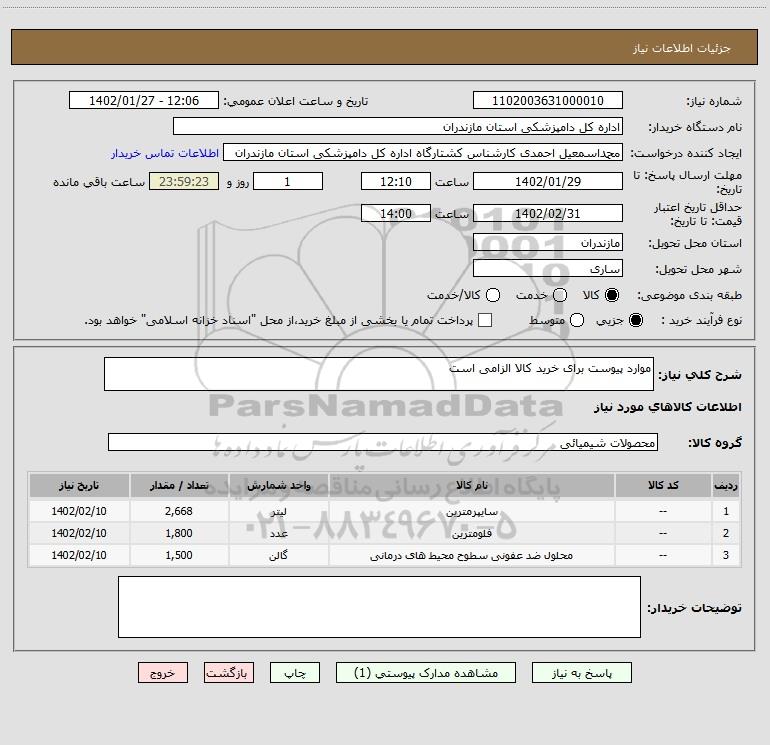The width and height of the screenshot is (770, 745).
Task: Click the نام کالا column header
Action: [471, 486]
